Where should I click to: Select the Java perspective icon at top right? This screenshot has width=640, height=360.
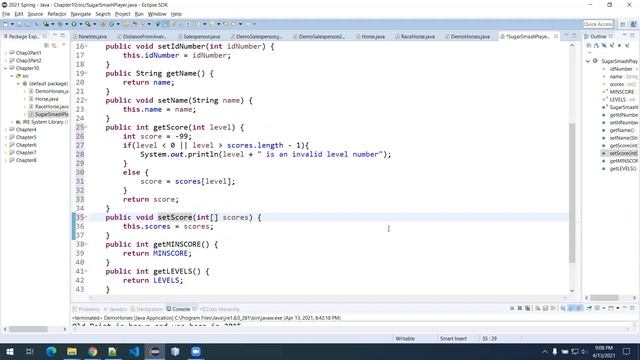click(x=633, y=24)
